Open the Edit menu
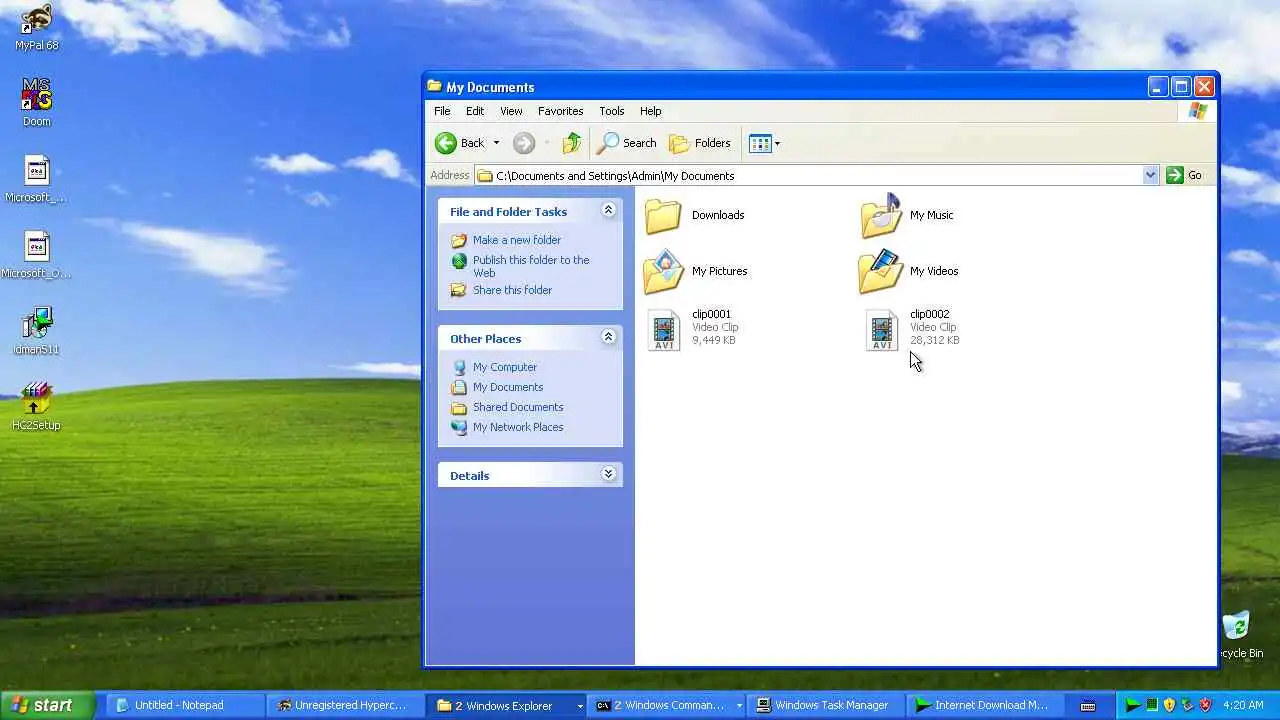This screenshot has width=1280, height=720. (x=475, y=111)
